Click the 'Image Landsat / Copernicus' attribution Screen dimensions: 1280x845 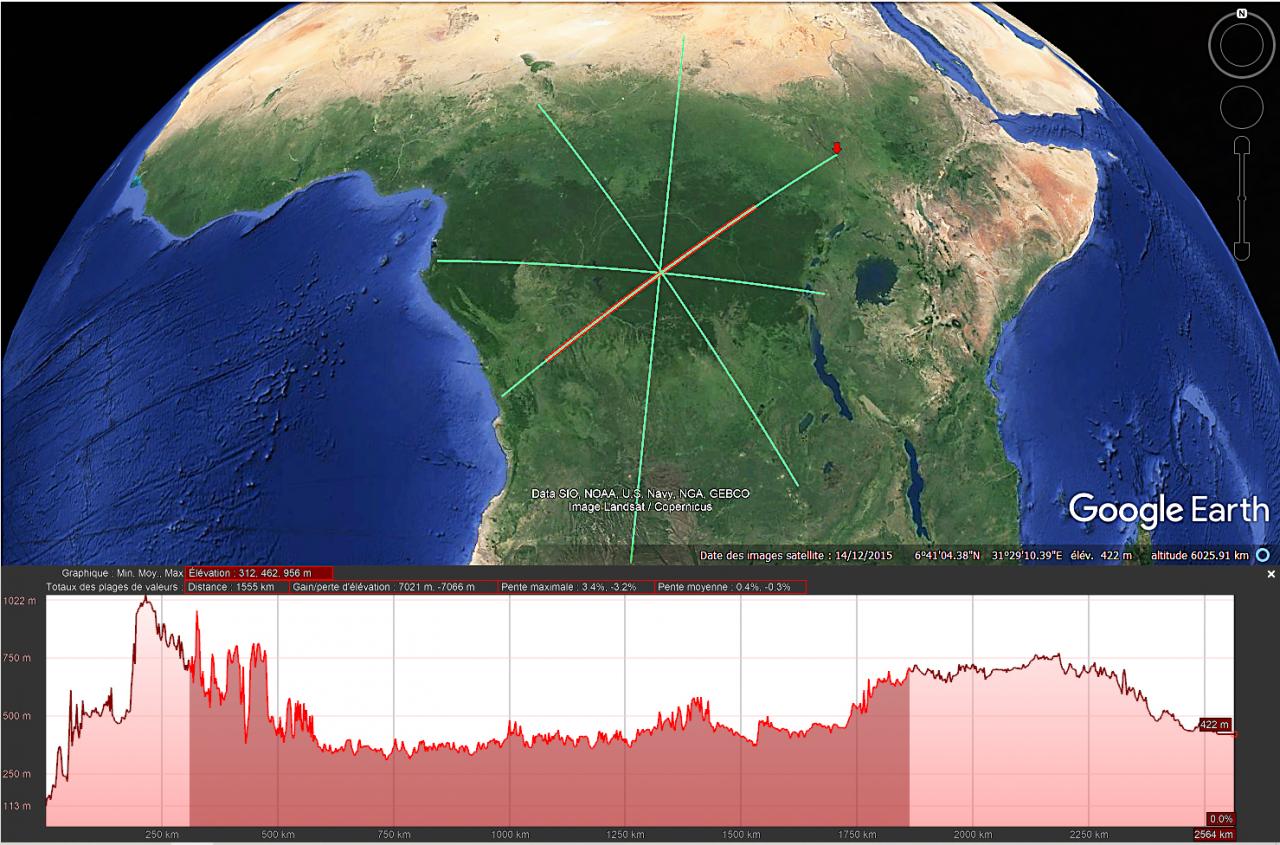coord(640,507)
